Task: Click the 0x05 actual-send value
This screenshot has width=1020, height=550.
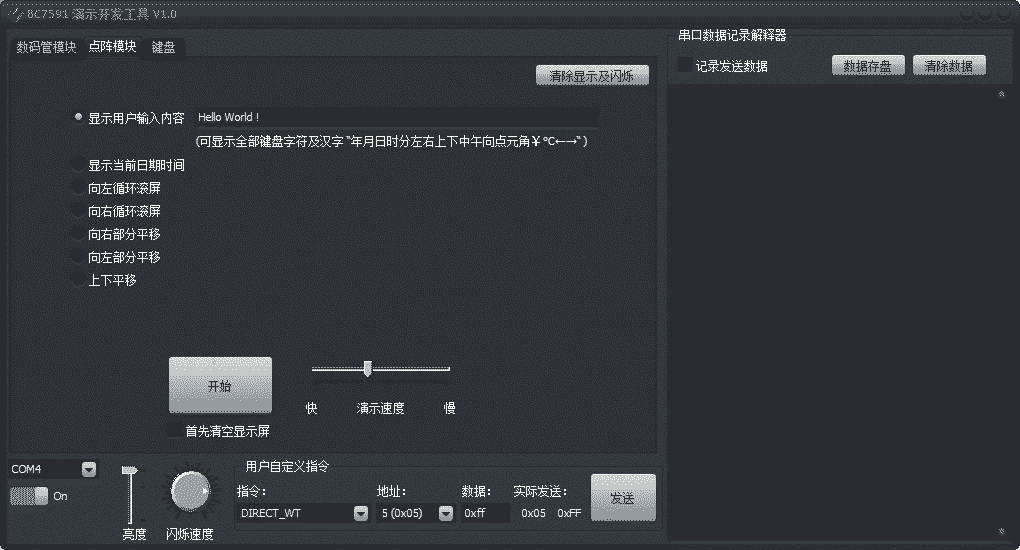Action: pyautogui.click(x=533, y=513)
